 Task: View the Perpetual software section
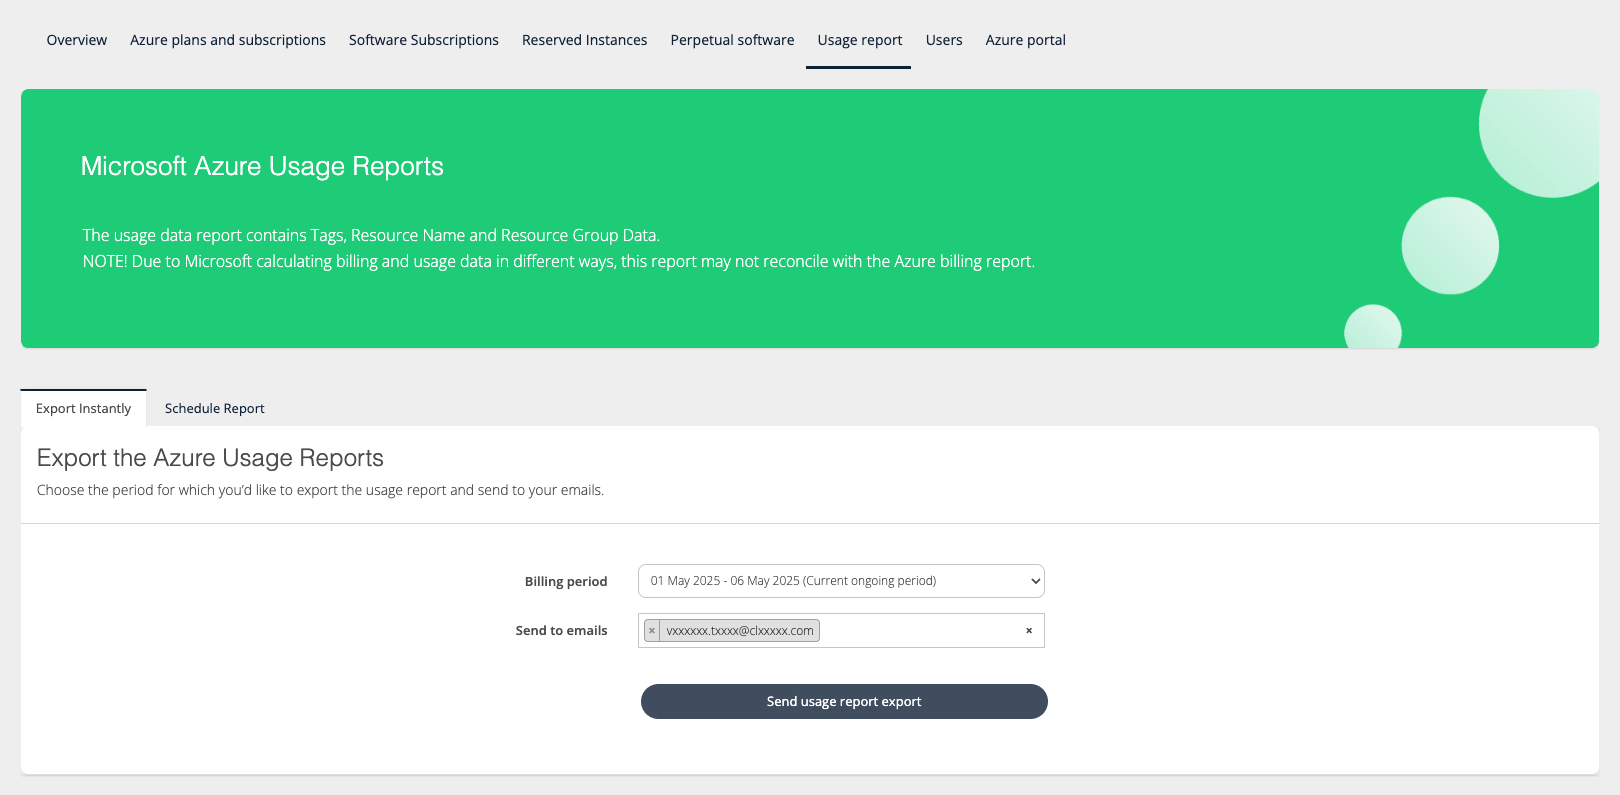(x=732, y=40)
